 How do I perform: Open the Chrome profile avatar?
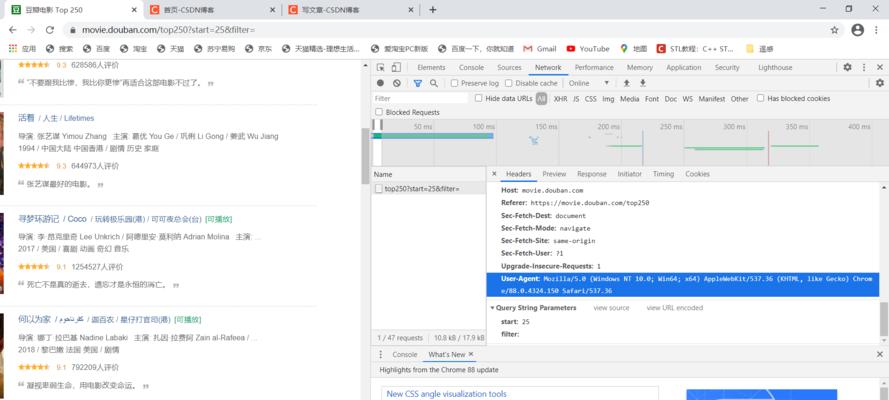(x=858, y=30)
